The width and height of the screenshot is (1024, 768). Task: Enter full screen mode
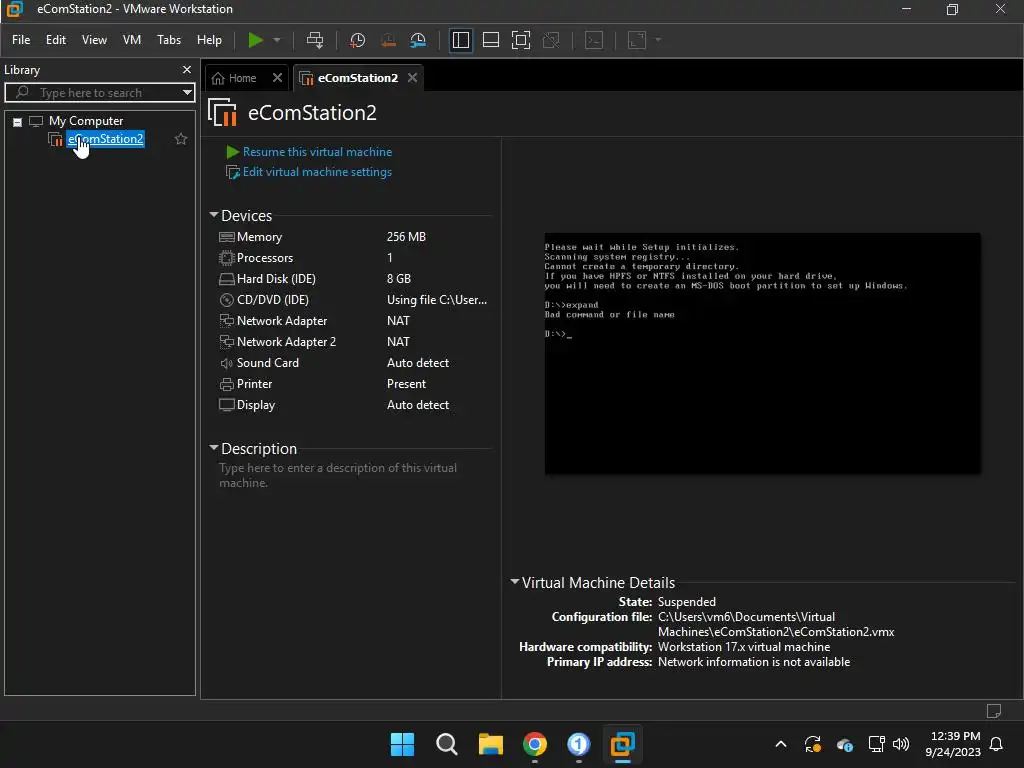pos(520,40)
